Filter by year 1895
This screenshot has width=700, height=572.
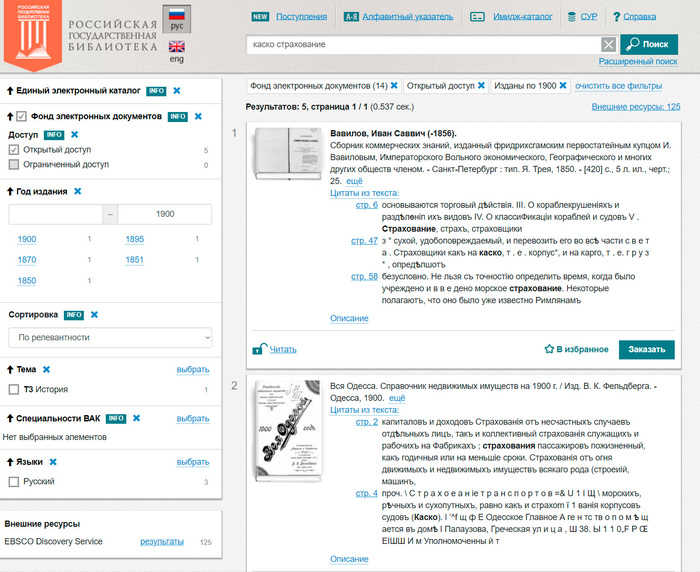(134, 239)
